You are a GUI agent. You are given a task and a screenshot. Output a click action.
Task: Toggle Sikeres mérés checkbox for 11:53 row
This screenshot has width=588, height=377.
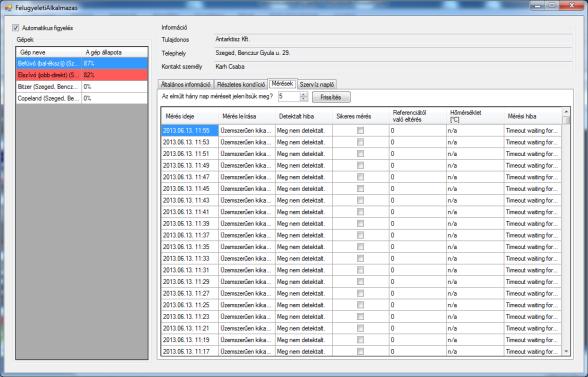(360, 142)
